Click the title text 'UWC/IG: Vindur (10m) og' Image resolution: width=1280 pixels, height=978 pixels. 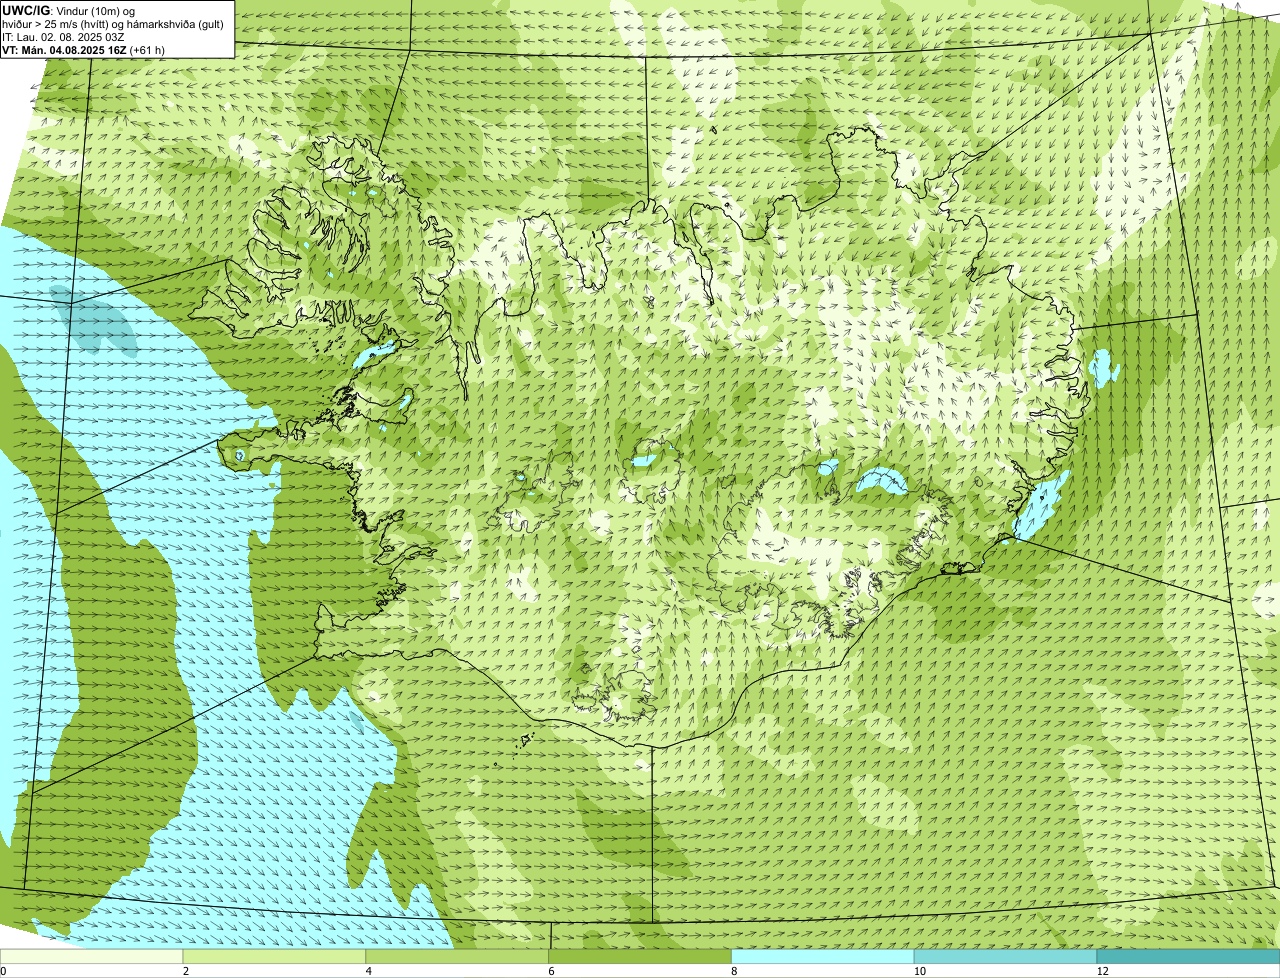[68, 10]
